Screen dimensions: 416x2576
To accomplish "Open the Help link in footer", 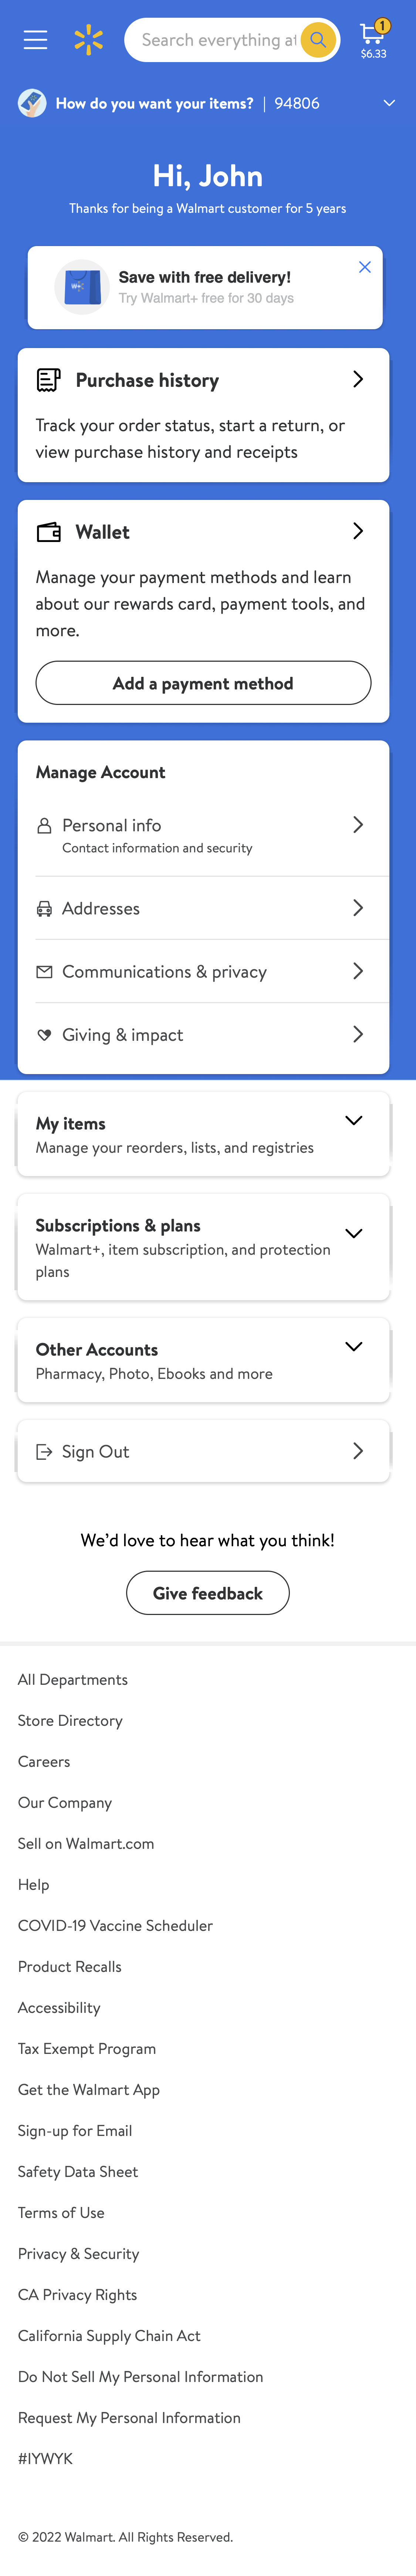I will pos(33,1884).
